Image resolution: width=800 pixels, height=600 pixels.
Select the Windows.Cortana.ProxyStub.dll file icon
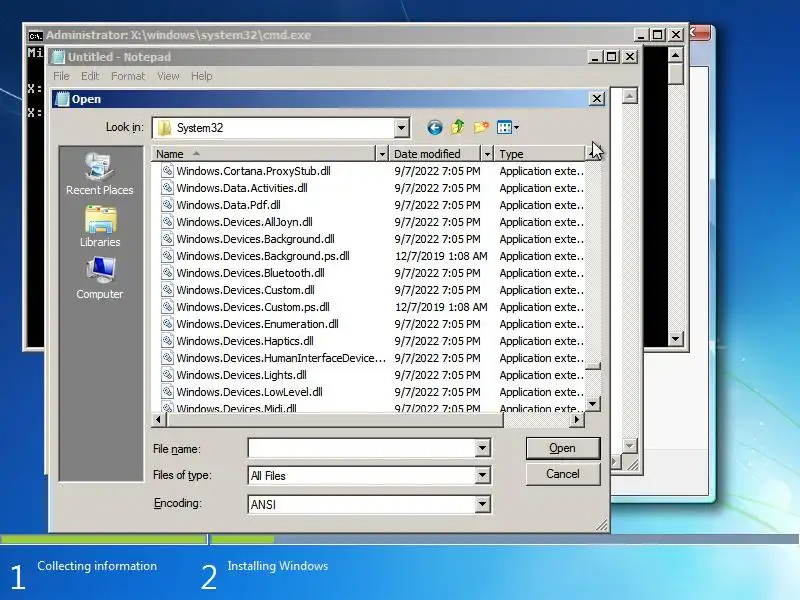[x=167, y=170]
